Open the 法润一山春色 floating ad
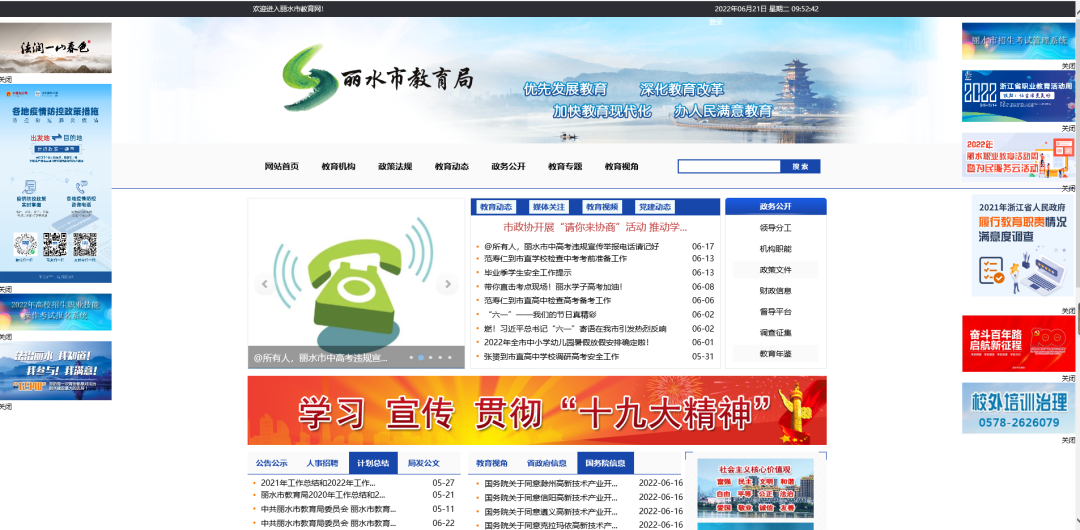The image size is (1080, 530). coord(56,48)
